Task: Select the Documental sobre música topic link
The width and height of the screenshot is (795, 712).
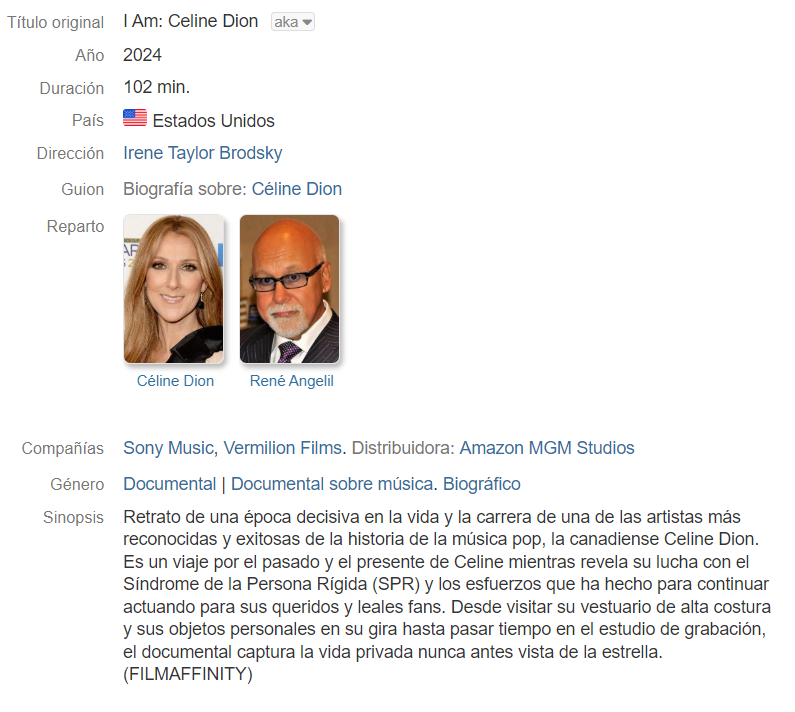Action: (332, 484)
